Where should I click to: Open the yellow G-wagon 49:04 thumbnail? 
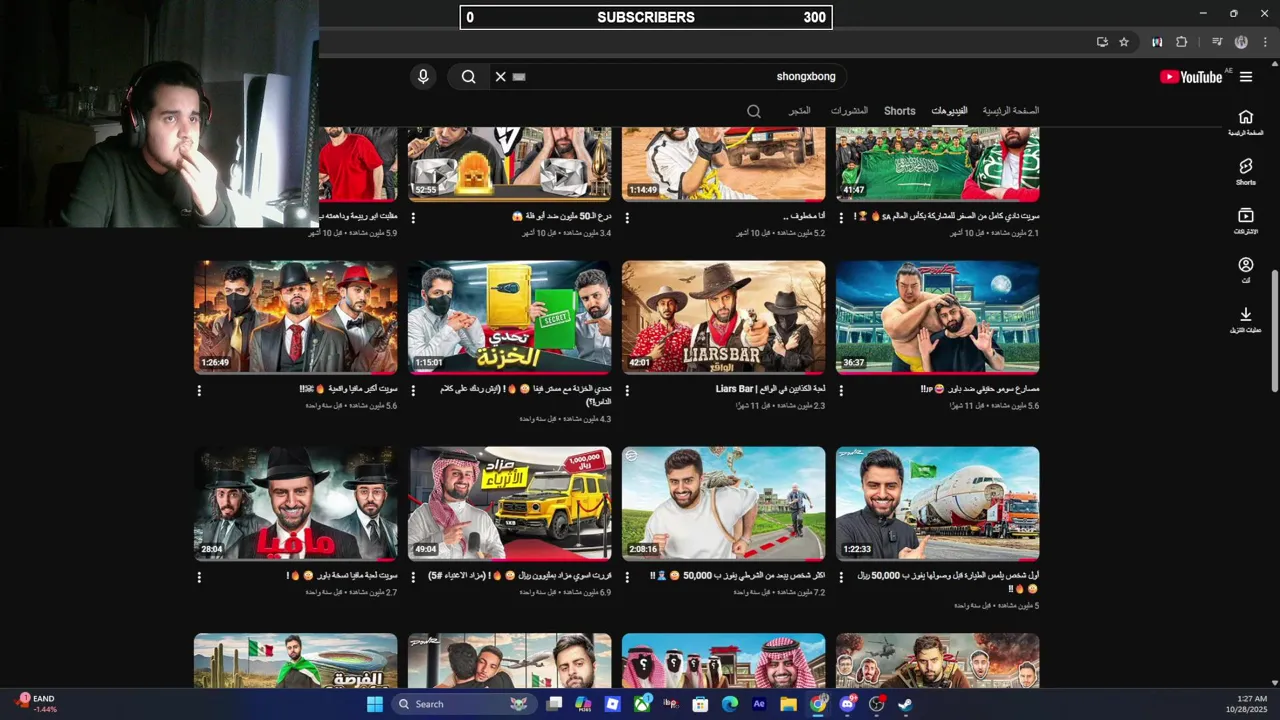(510, 503)
